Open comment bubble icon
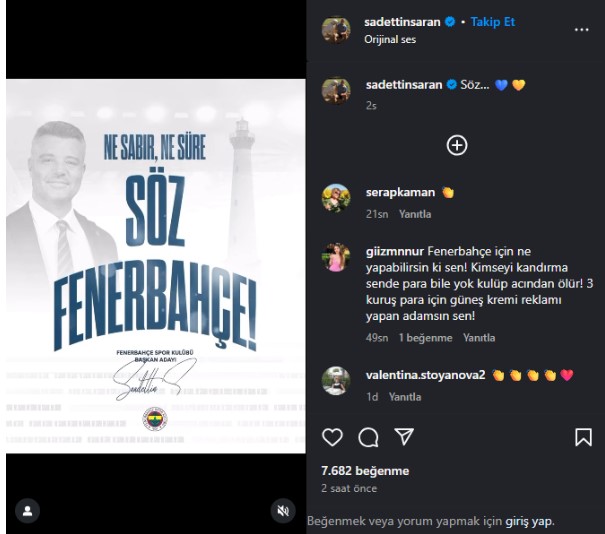 click(368, 437)
